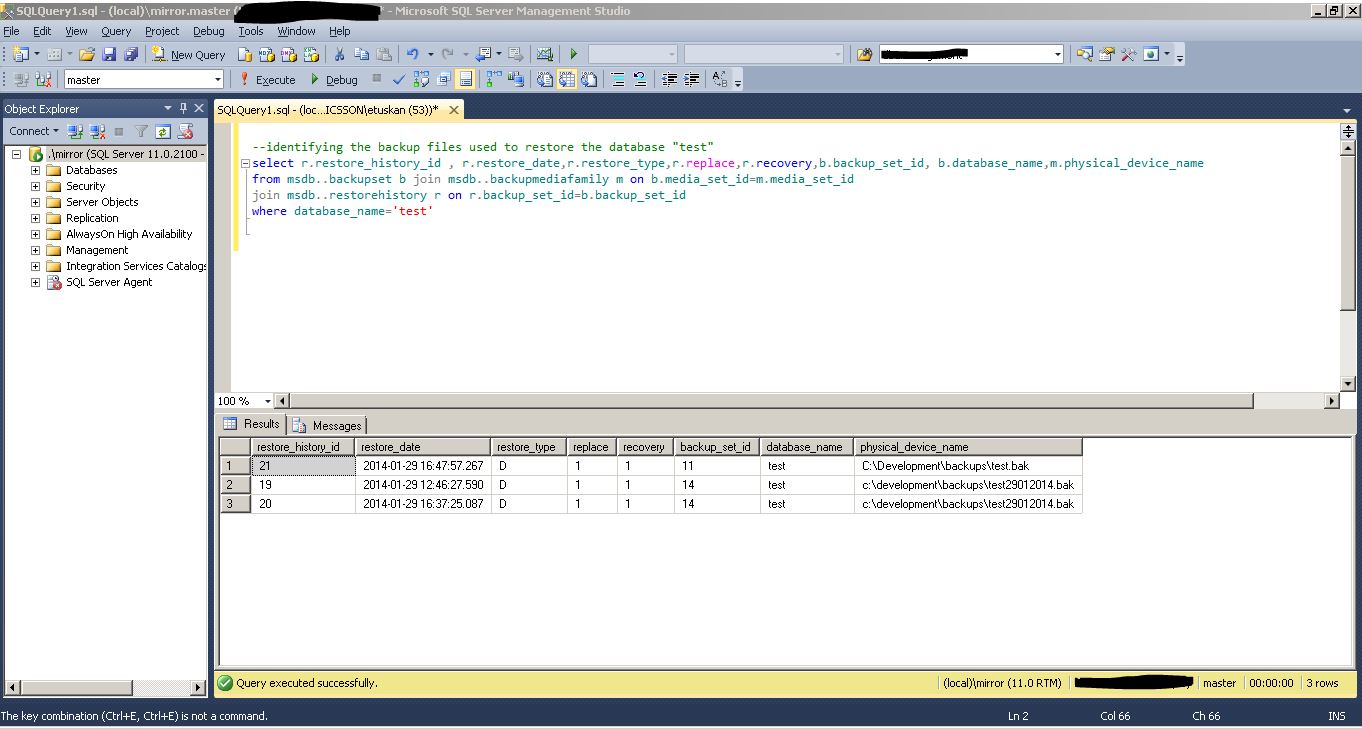
Task: Open the Activity Monitor icon
Action: 544,55
